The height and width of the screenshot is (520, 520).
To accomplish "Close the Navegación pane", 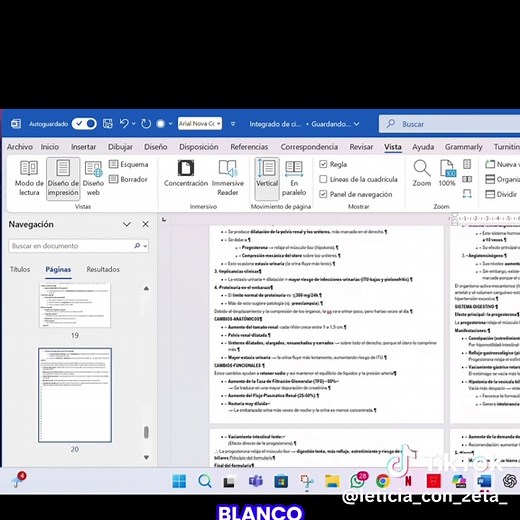I will (x=145, y=224).
